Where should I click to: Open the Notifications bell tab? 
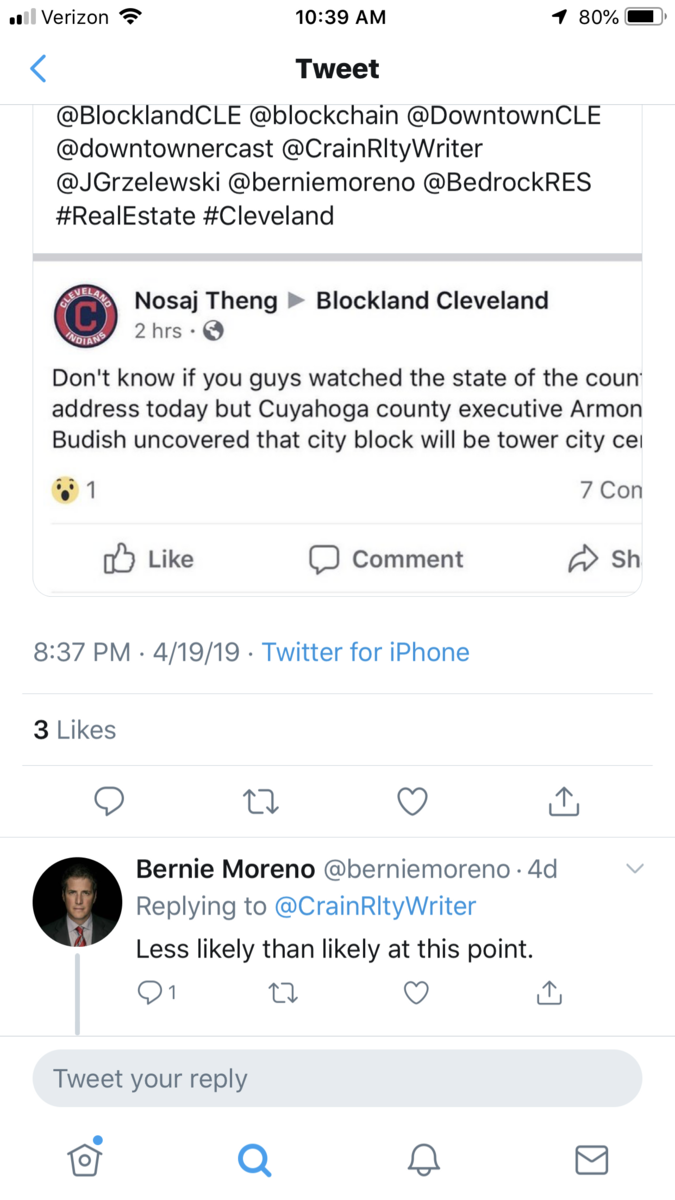point(424,1159)
